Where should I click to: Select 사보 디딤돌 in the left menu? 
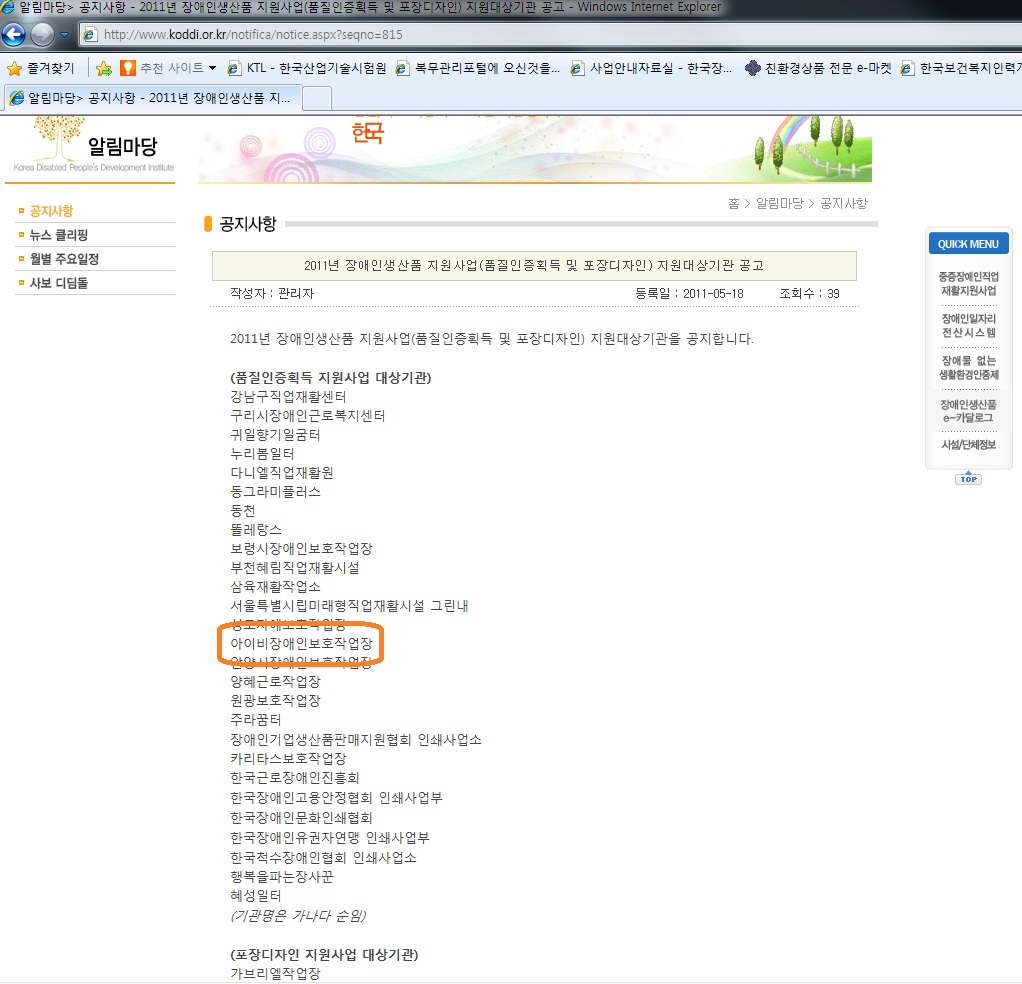click(x=59, y=283)
